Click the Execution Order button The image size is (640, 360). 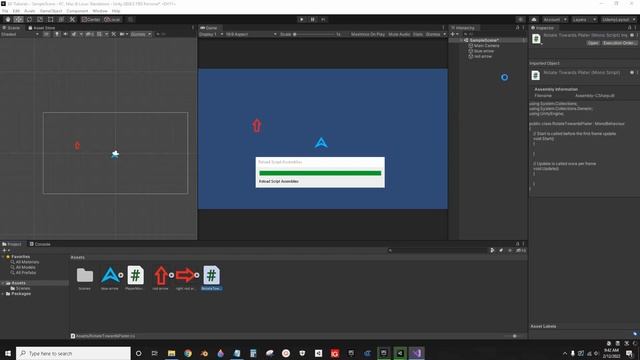pyautogui.click(x=619, y=43)
